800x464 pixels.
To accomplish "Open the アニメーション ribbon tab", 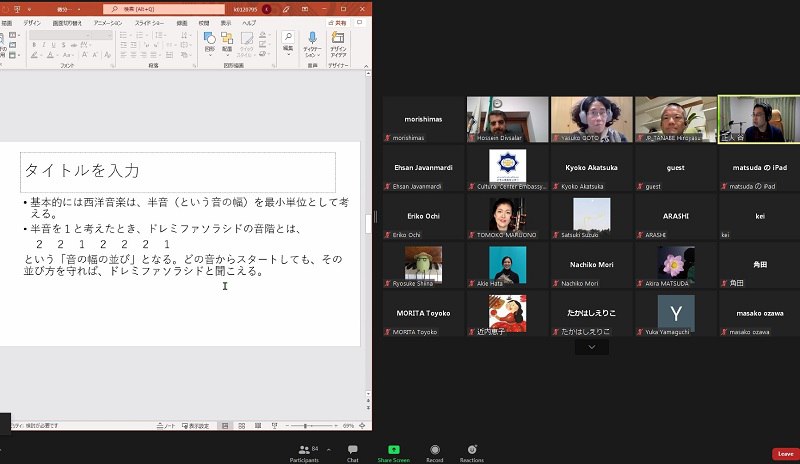I will pyautogui.click(x=108, y=21).
